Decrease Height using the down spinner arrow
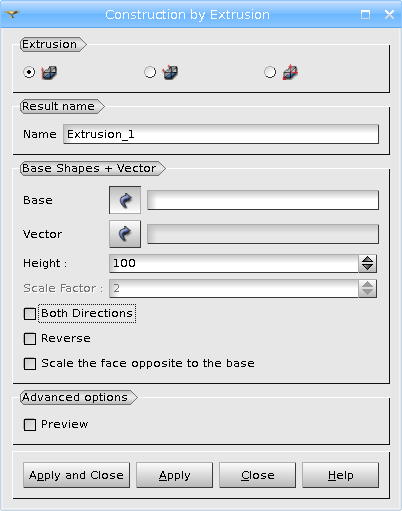The width and height of the screenshot is (402, 511). 368,267
